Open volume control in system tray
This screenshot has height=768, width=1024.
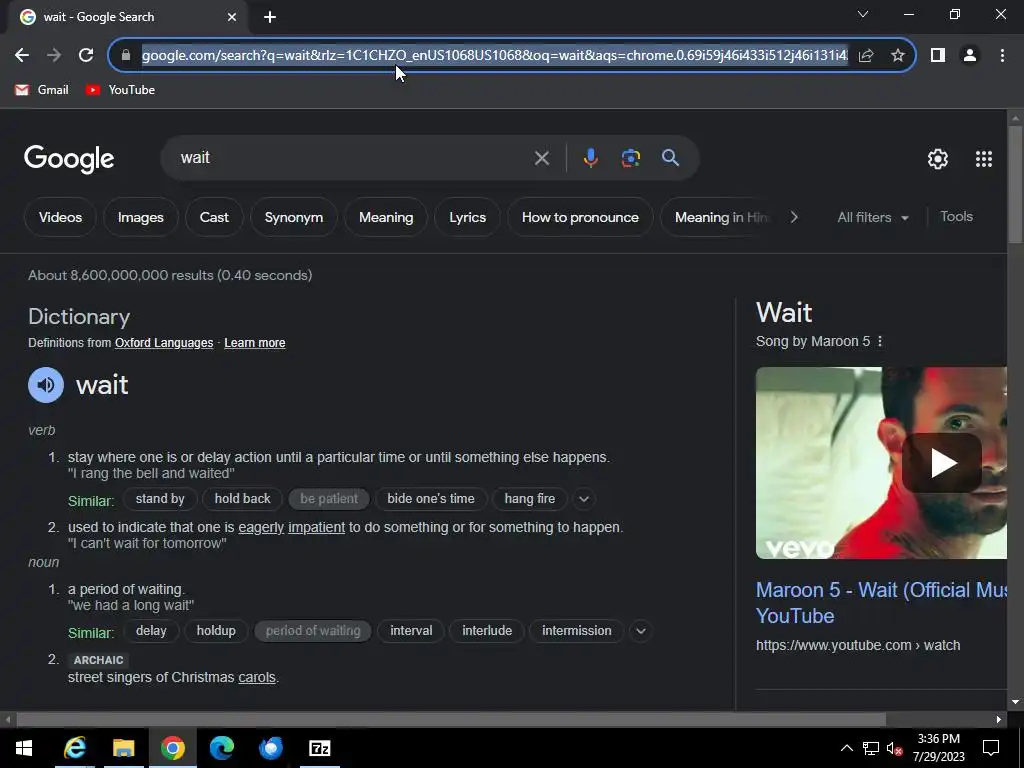pyautogui.click(x=894, y=748)
